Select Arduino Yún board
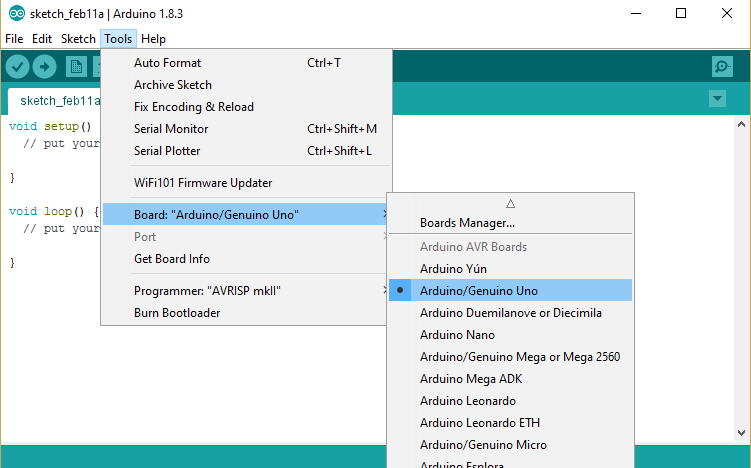751x468 pixels. pos(511,269)
